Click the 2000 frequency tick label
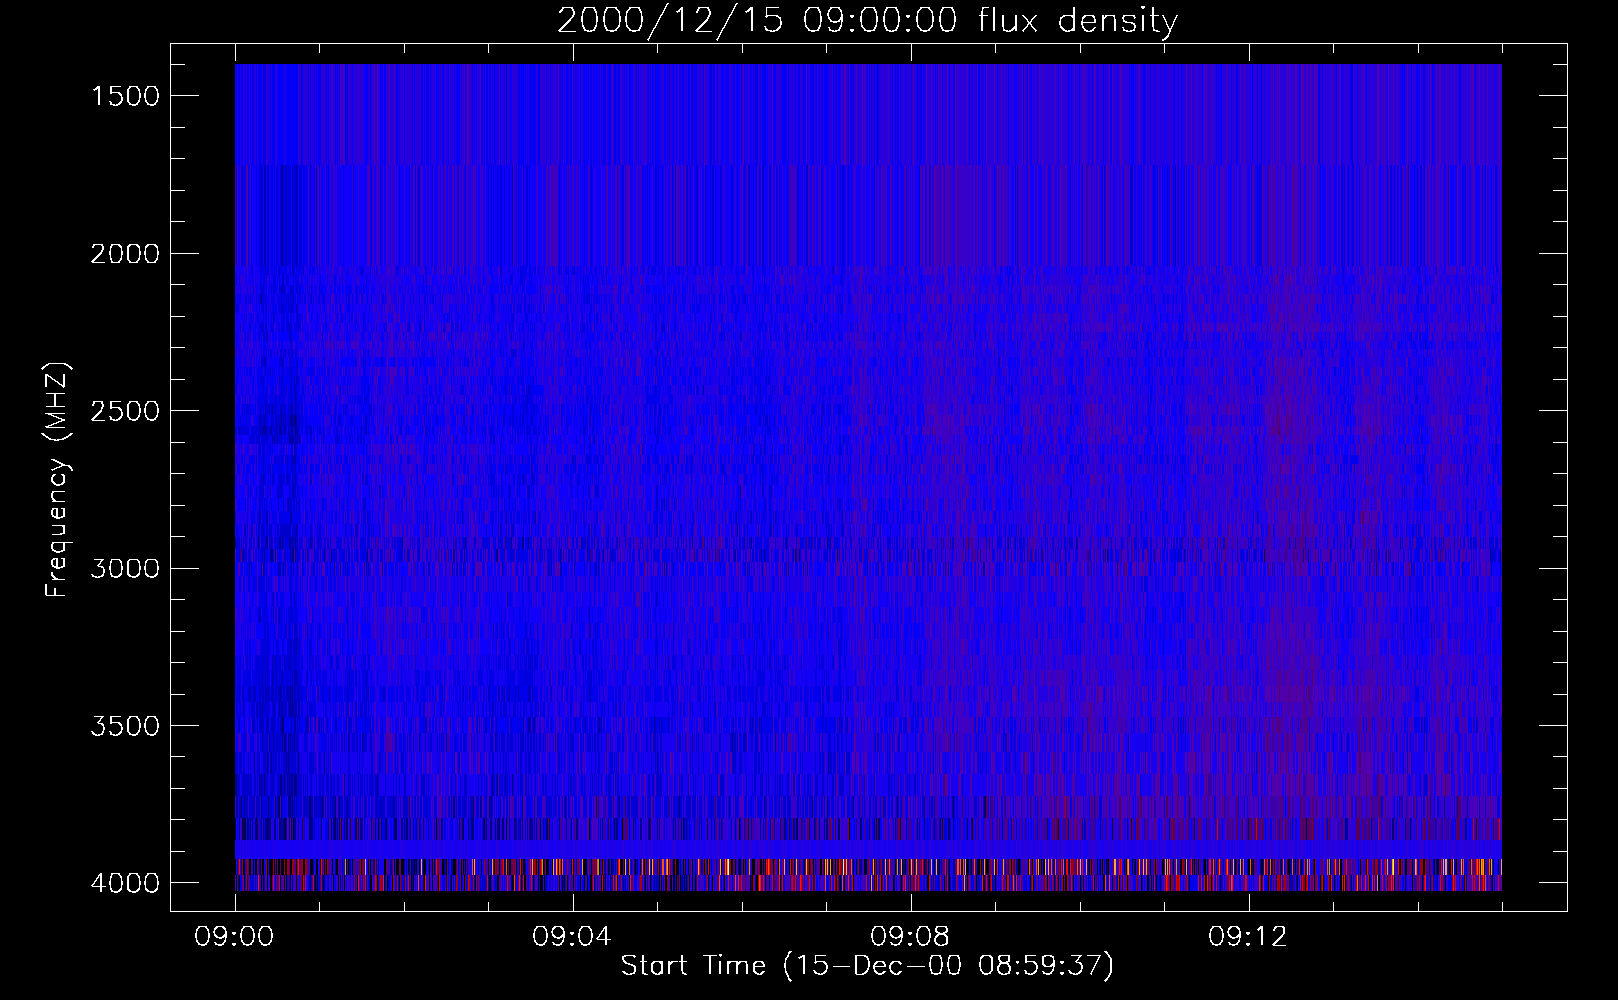This screenshot has width=1618, height=1000. (x=125, y=253)
